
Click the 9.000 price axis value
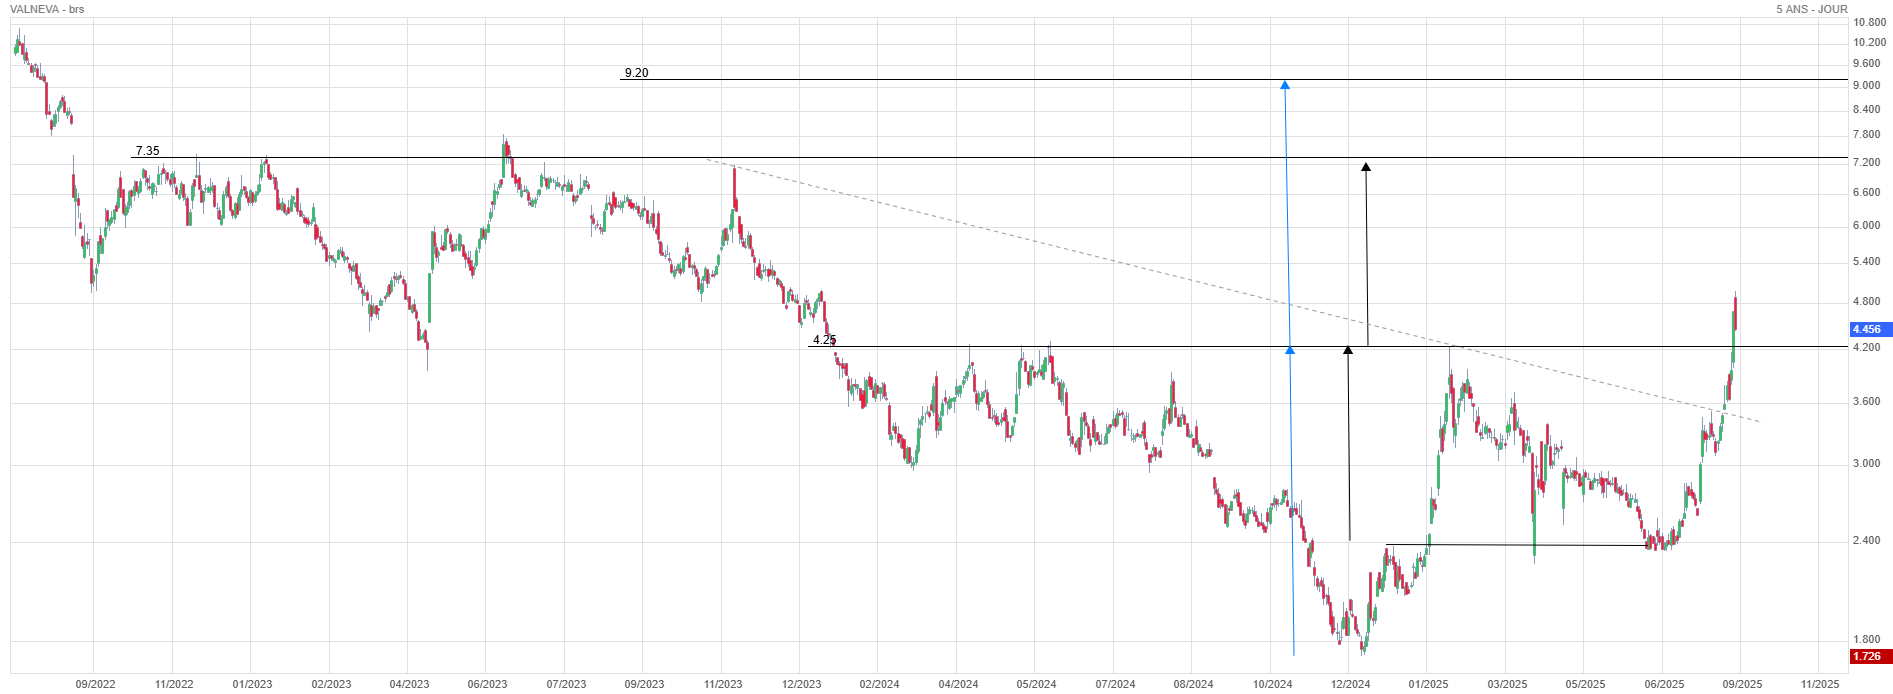pos(1867,85)
